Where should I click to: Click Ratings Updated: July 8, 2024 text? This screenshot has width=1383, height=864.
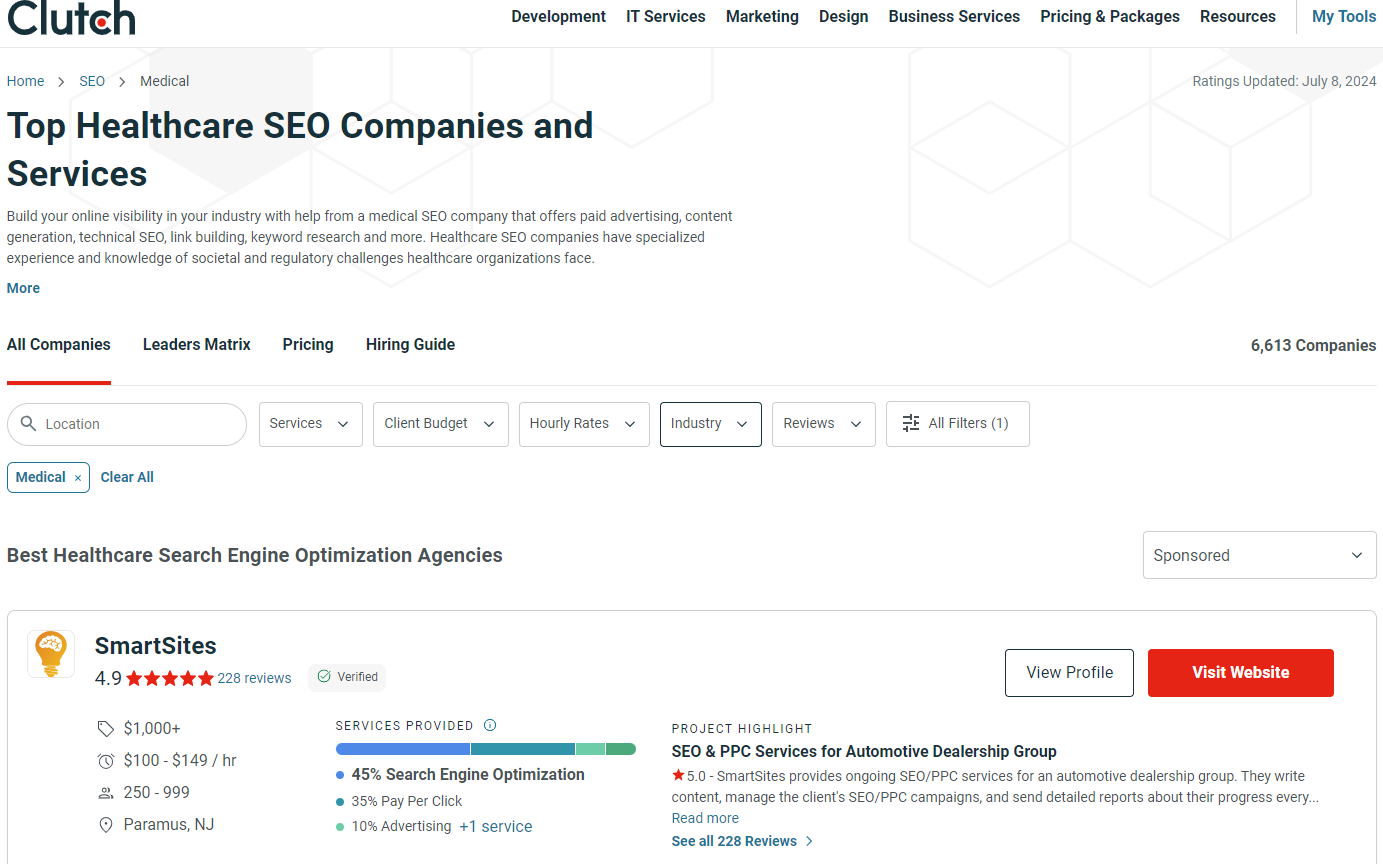[1284, 82]
